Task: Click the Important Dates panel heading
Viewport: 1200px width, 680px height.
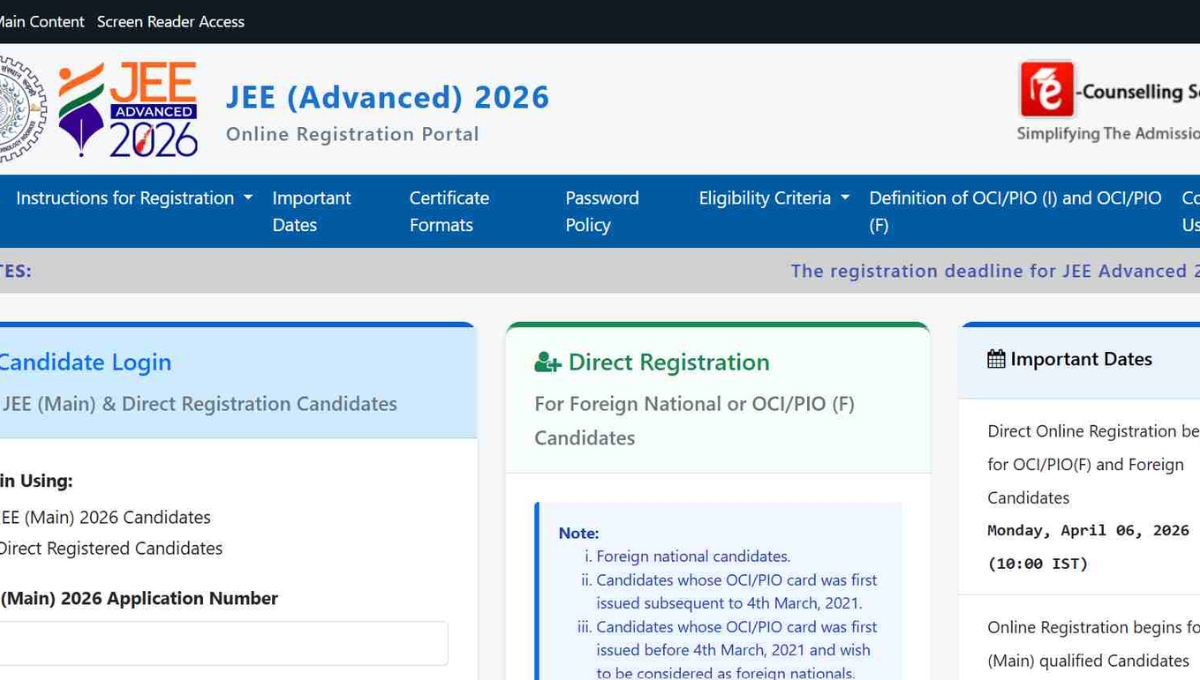Action: point(1081,359)
